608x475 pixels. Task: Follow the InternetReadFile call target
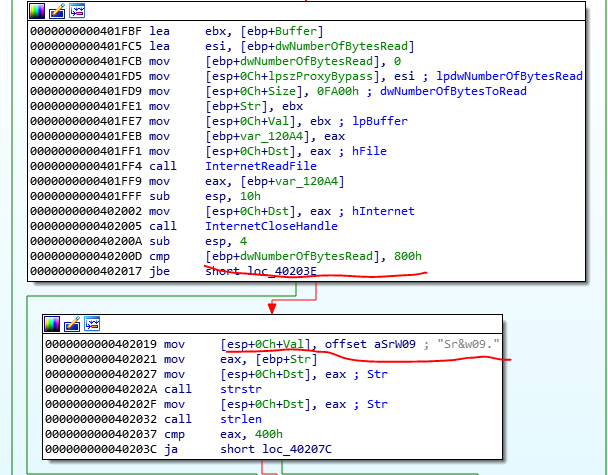click(x=261, y=166)
